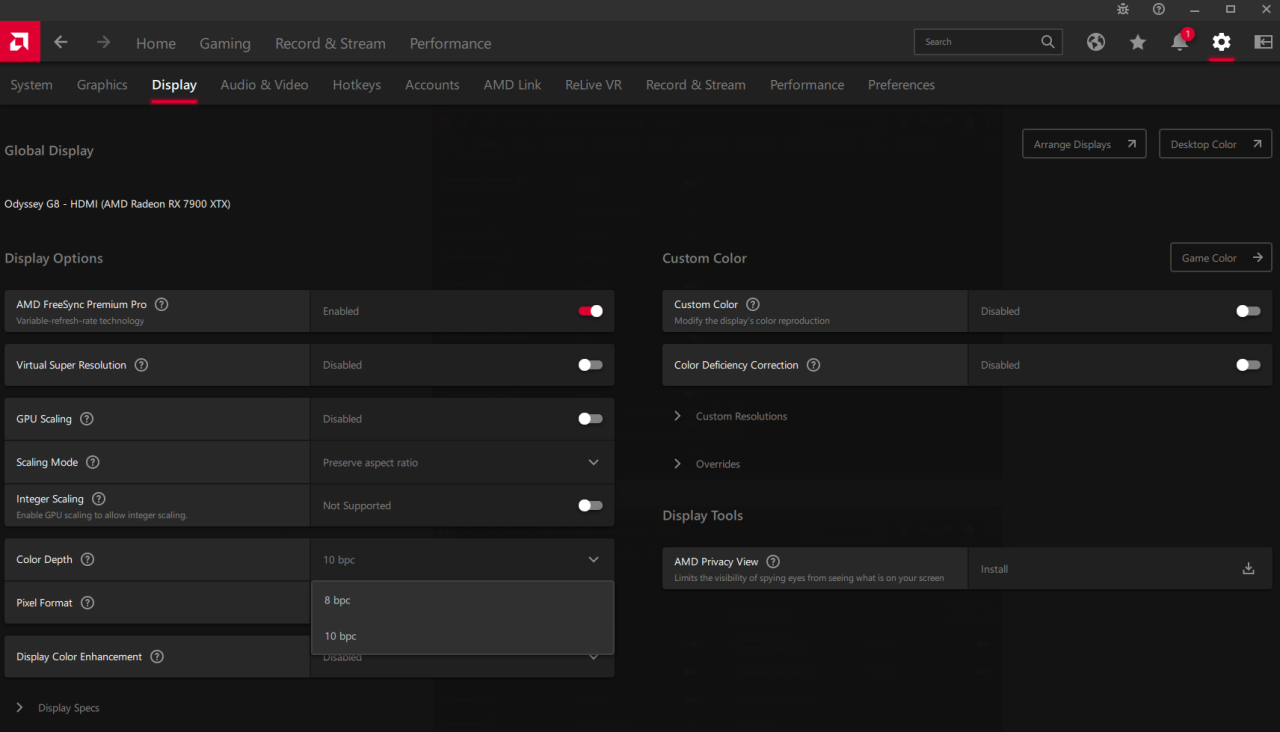Click the Arrange Displays button
Image resolution: width=1280 pixels, height=732 pixels.
(x=1084, y=144)
